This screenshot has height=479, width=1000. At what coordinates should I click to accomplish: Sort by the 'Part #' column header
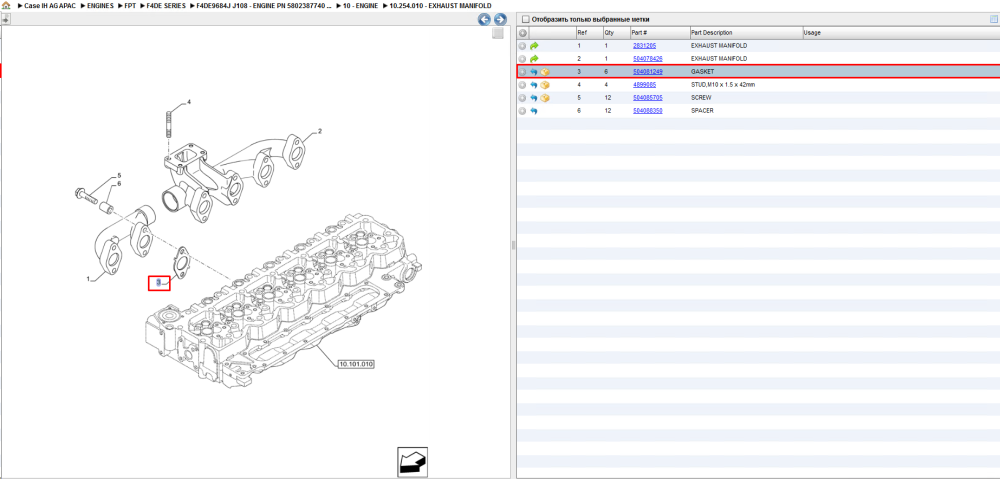click(659, 33)
